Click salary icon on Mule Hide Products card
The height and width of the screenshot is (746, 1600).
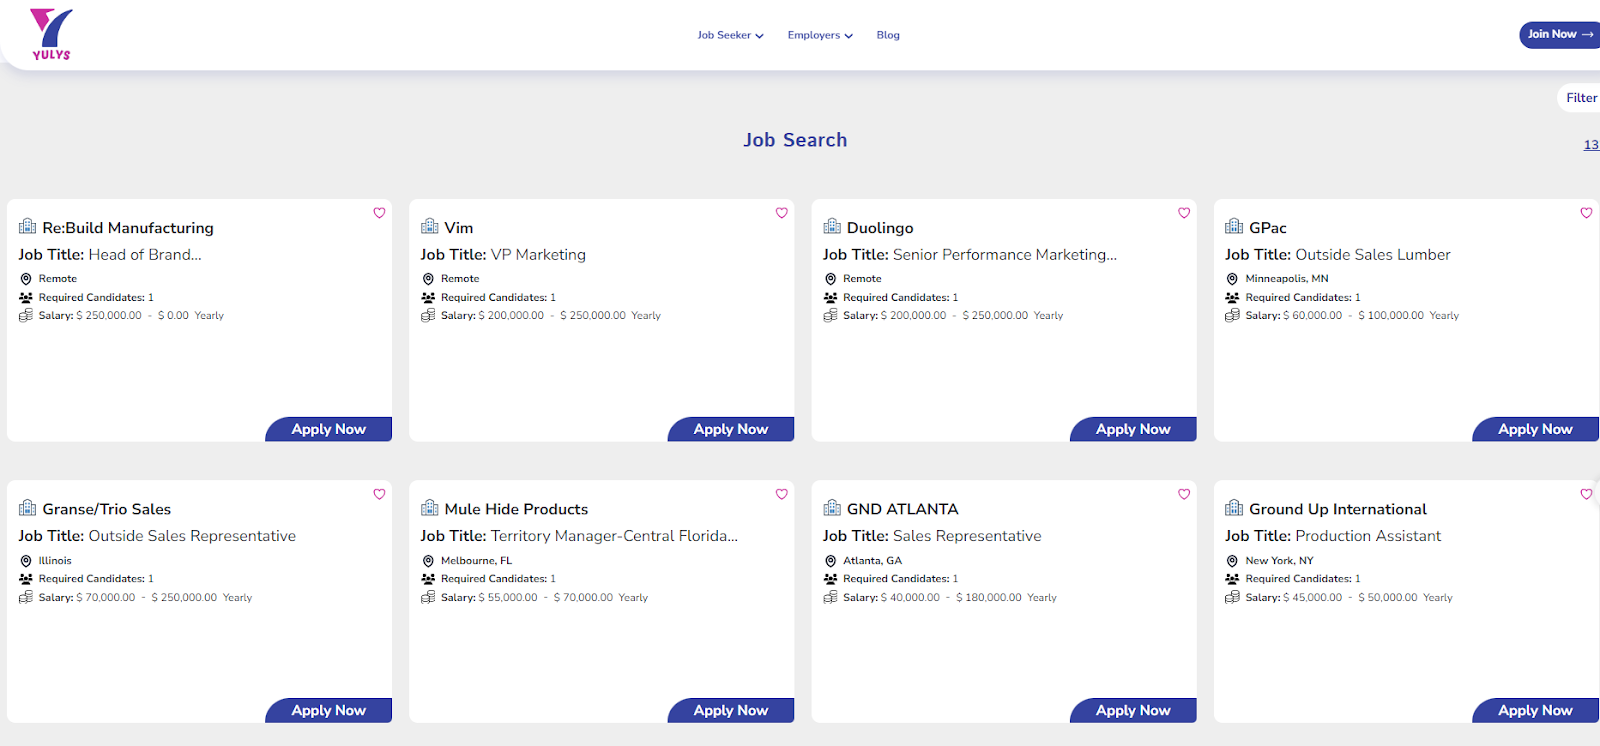(x=428, y=597)
